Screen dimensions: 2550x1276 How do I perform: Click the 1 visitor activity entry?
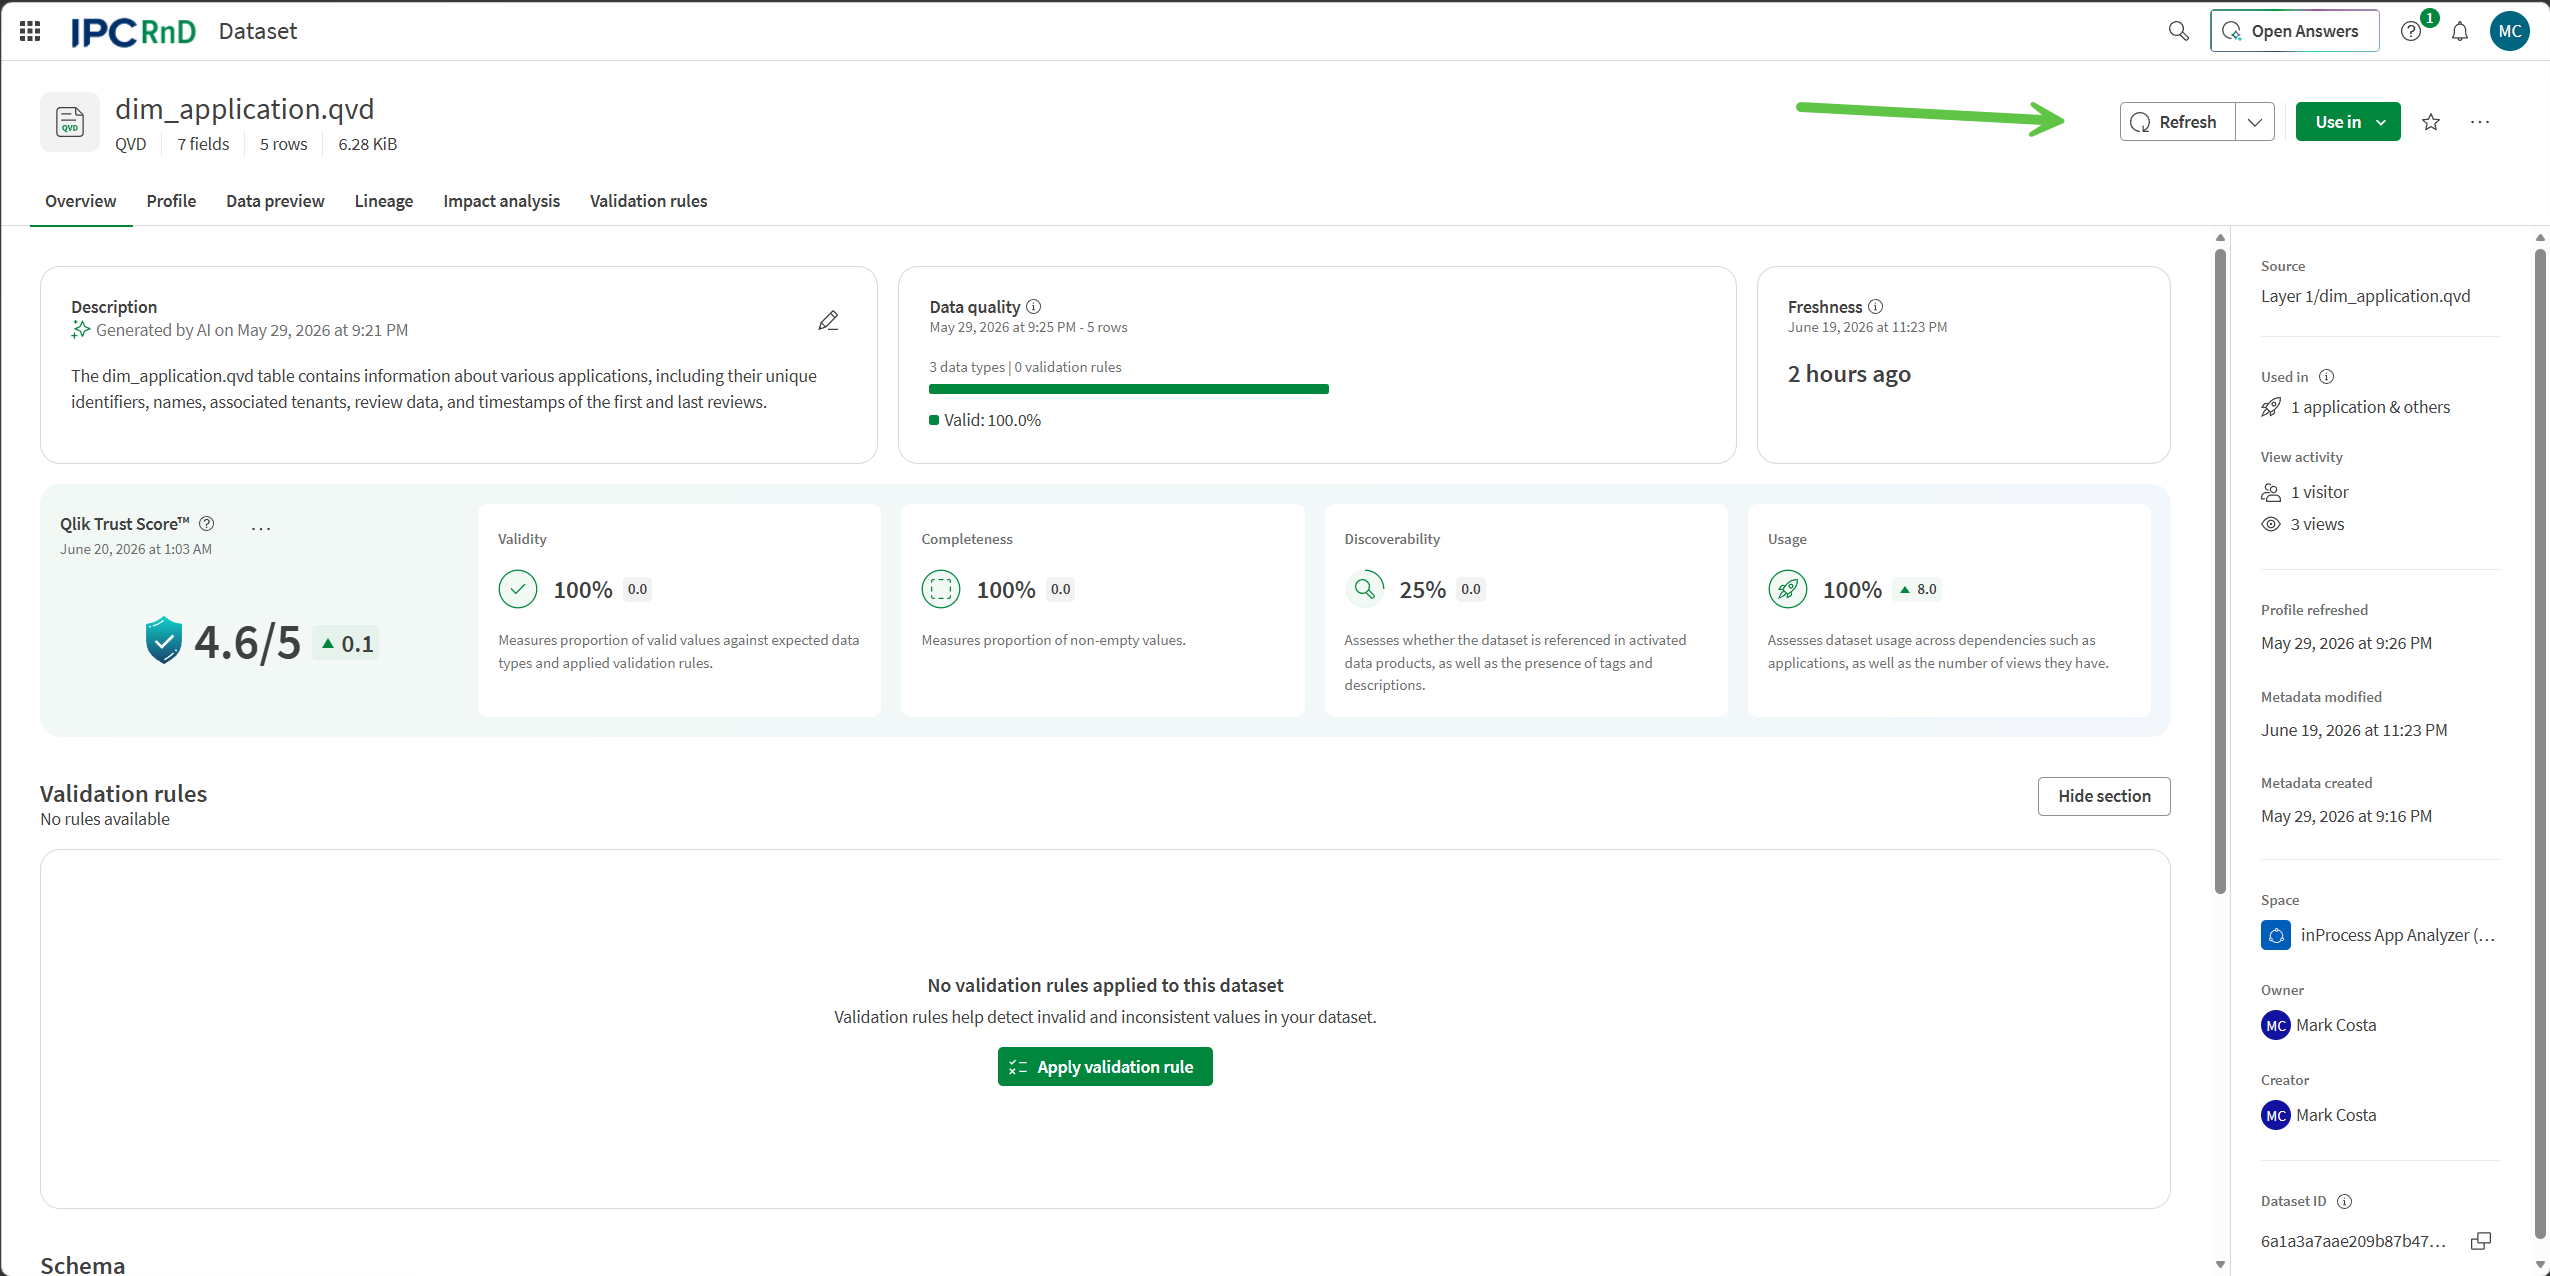click(2305, 492)
